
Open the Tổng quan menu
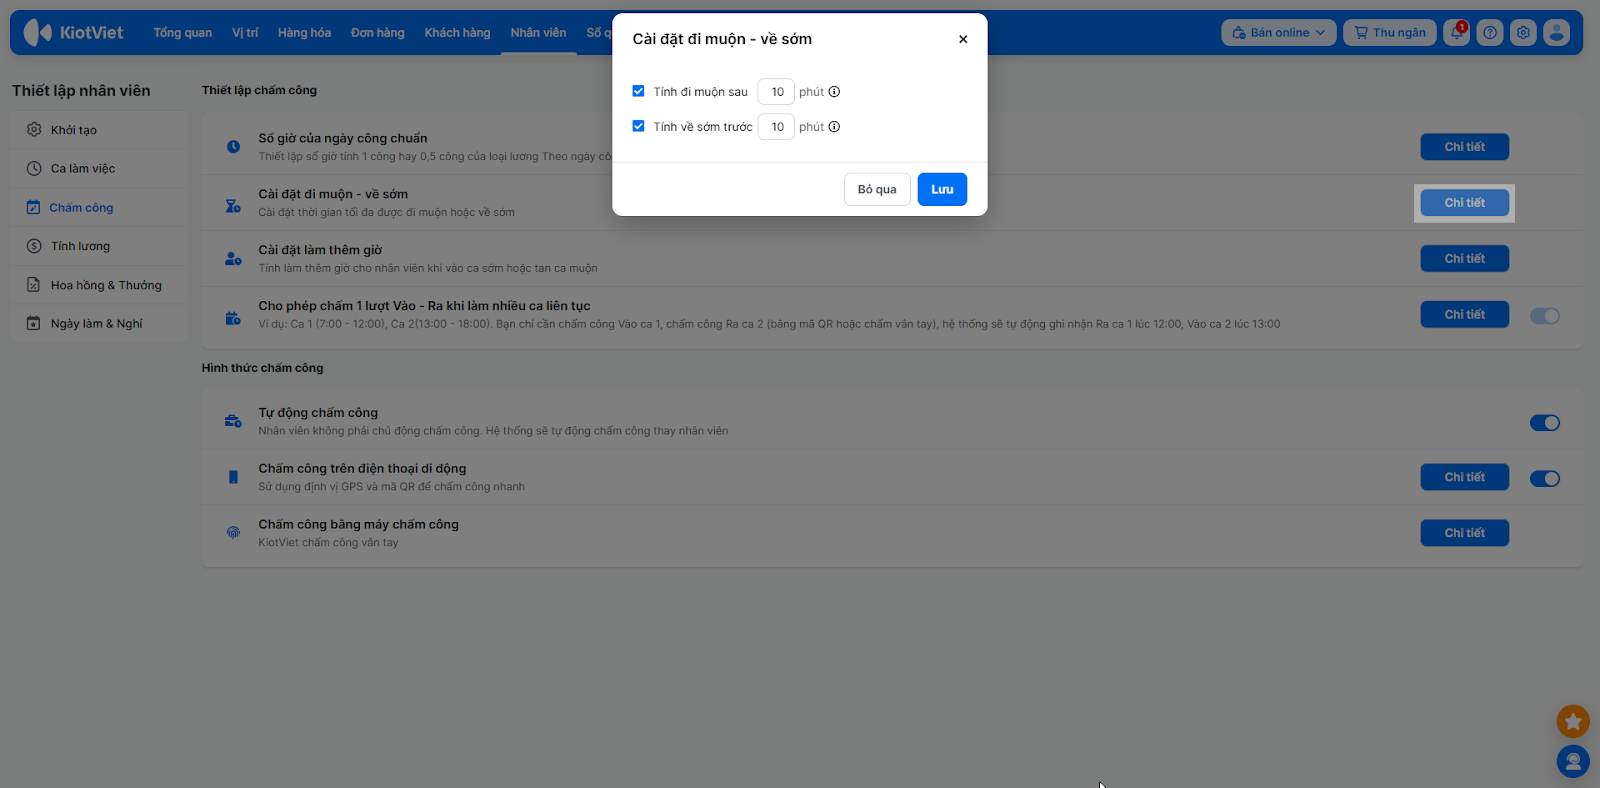[183, 33]
